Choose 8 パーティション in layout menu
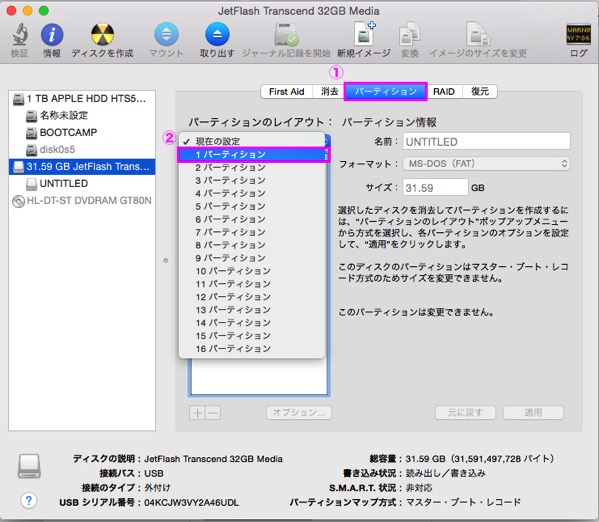599x522 pixels. (x=252, y=245)
